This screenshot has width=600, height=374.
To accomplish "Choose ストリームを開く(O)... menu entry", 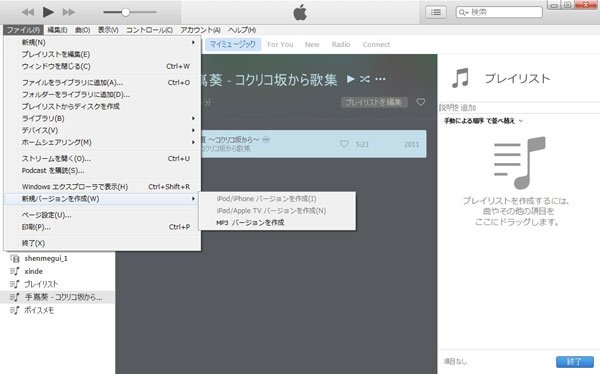I will pyautogui.click(x=103, y=158).
